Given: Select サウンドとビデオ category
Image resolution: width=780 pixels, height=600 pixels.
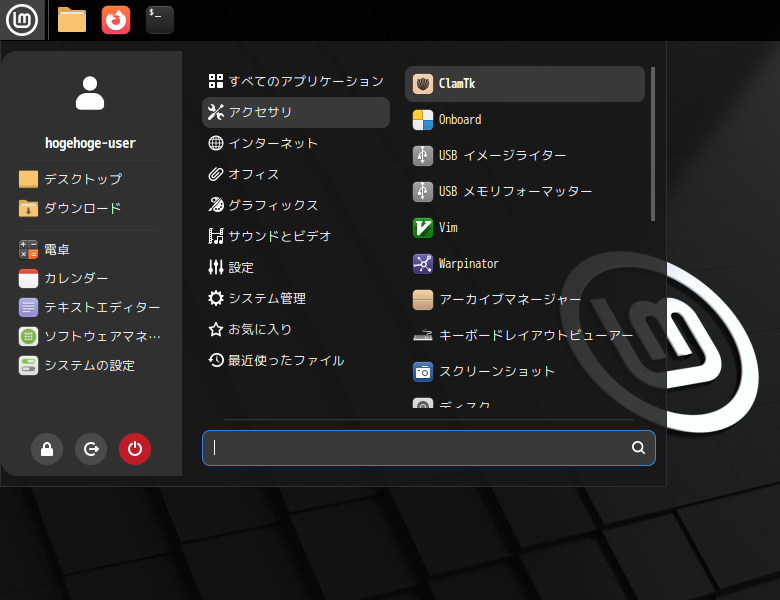Looking at the screenshot, I should [296, 236].
